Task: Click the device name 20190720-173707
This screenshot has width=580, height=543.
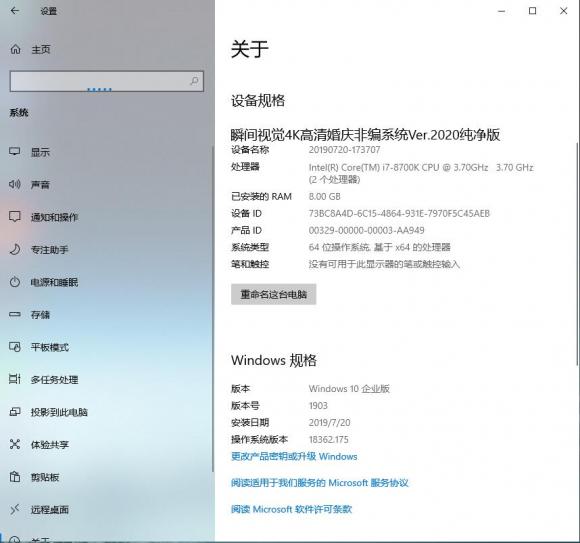Action: pyautogui.click(x=344, y=150)
